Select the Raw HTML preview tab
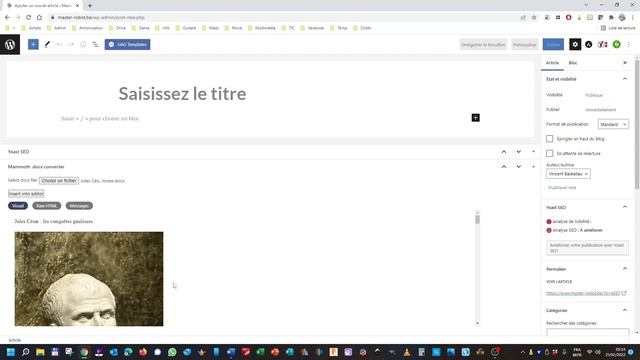 coord(47,206)
